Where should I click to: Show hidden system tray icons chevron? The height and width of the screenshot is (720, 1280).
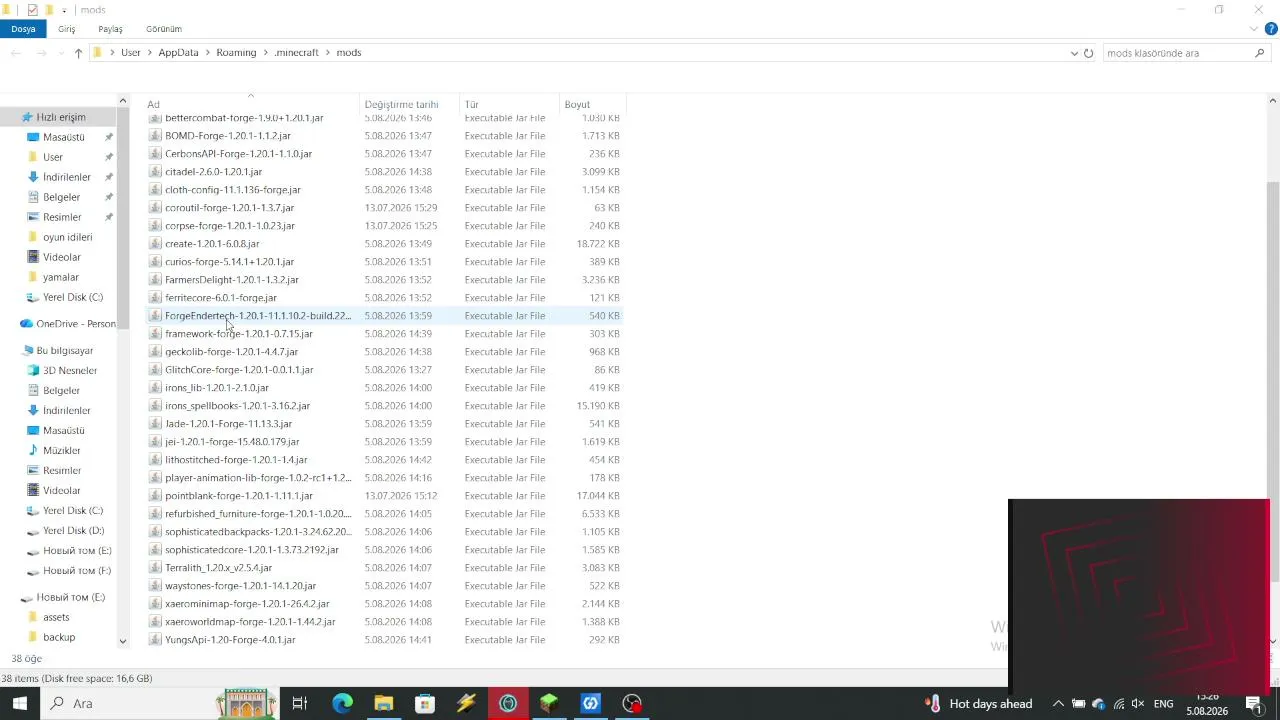[x=1058, y=704]
